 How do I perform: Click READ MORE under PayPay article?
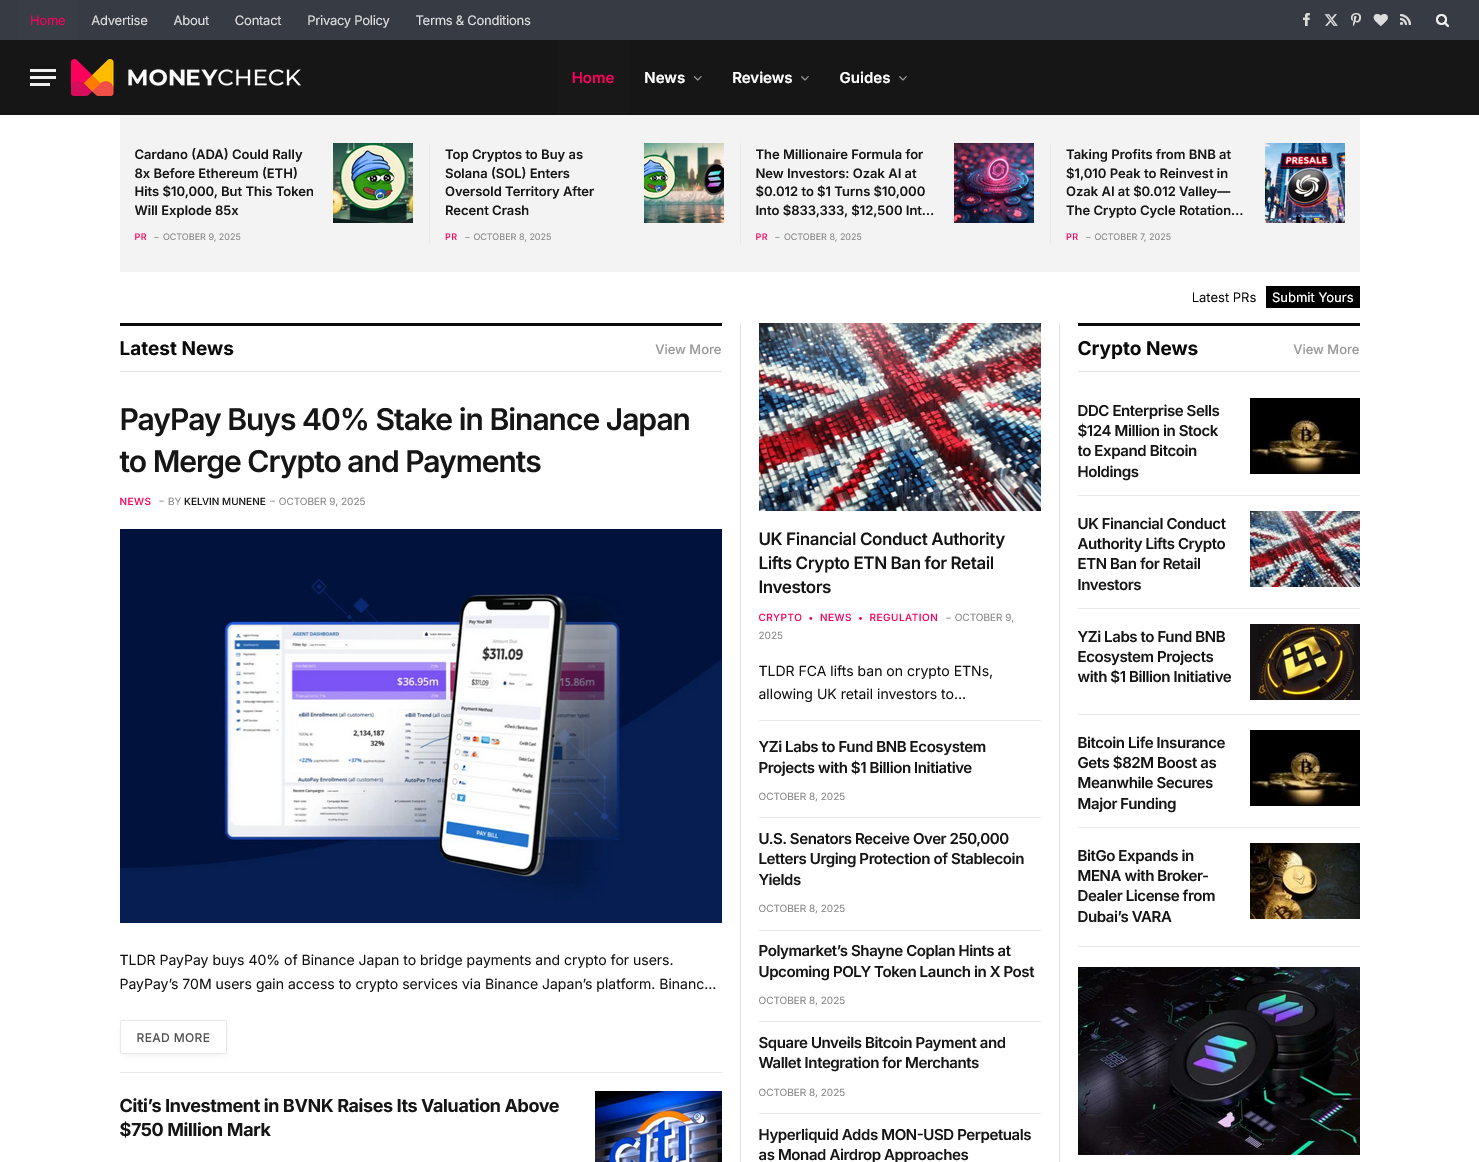[173, 1037]
